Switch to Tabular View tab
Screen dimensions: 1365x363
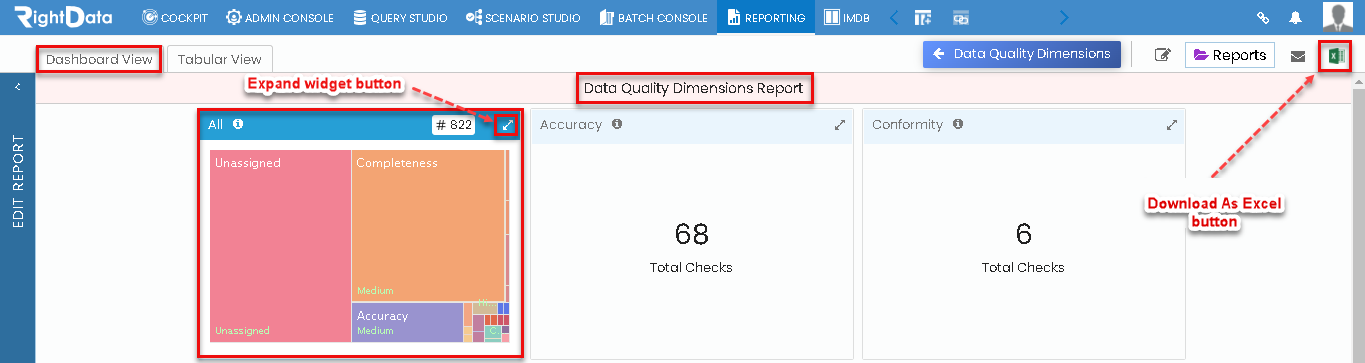(x=219, y=59)
